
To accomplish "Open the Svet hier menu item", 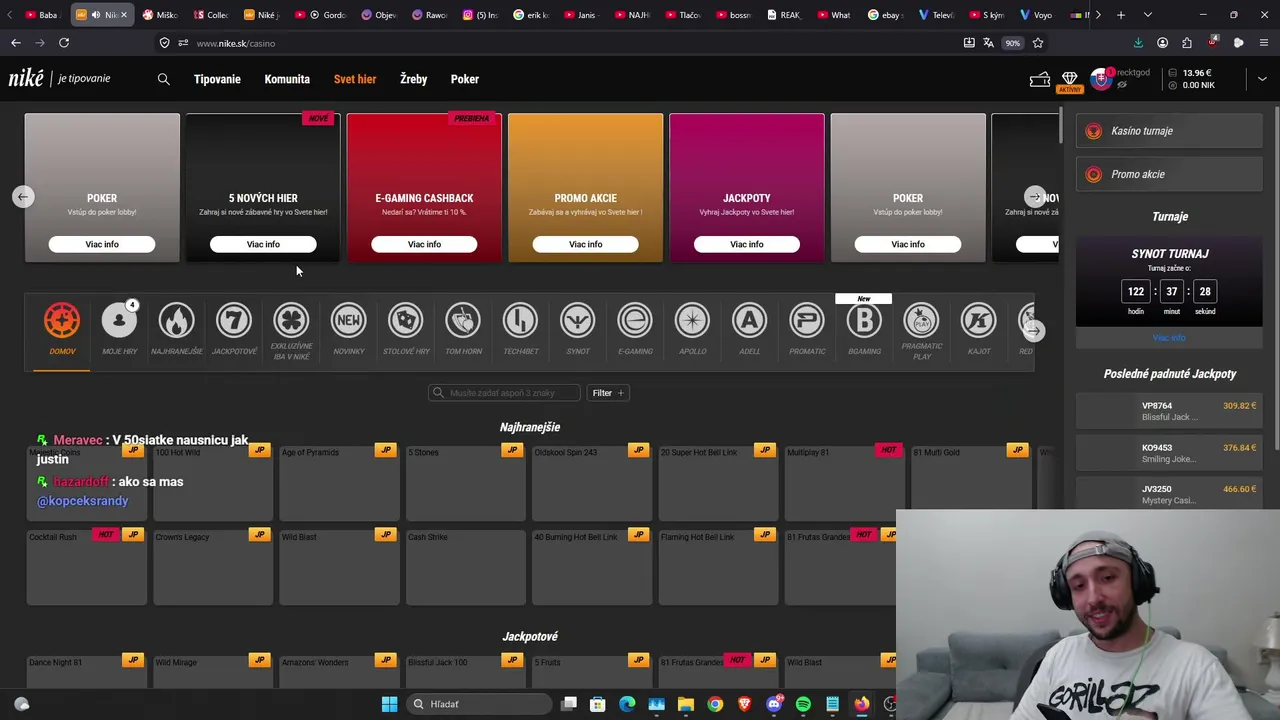I will click(355, 79).
